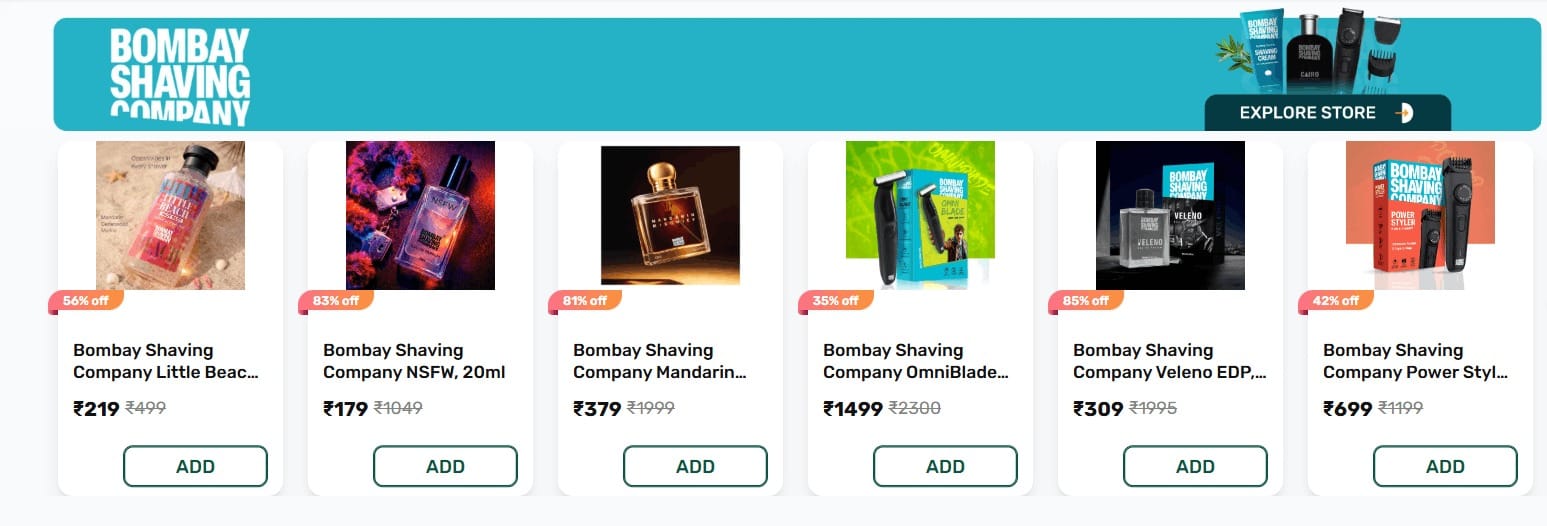Open the Veleno EDP product image
This screenshot has height=526, width=1547.
[1170, 215]
